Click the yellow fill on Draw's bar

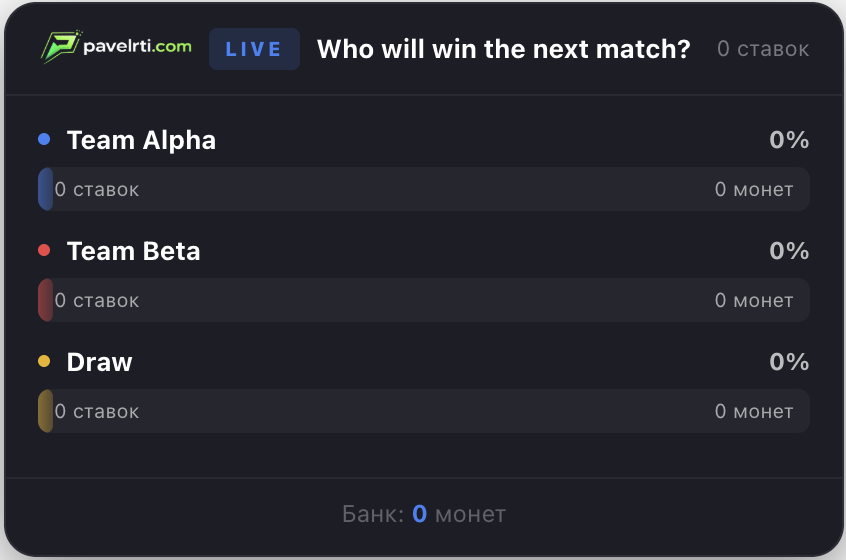pos(45,411)
